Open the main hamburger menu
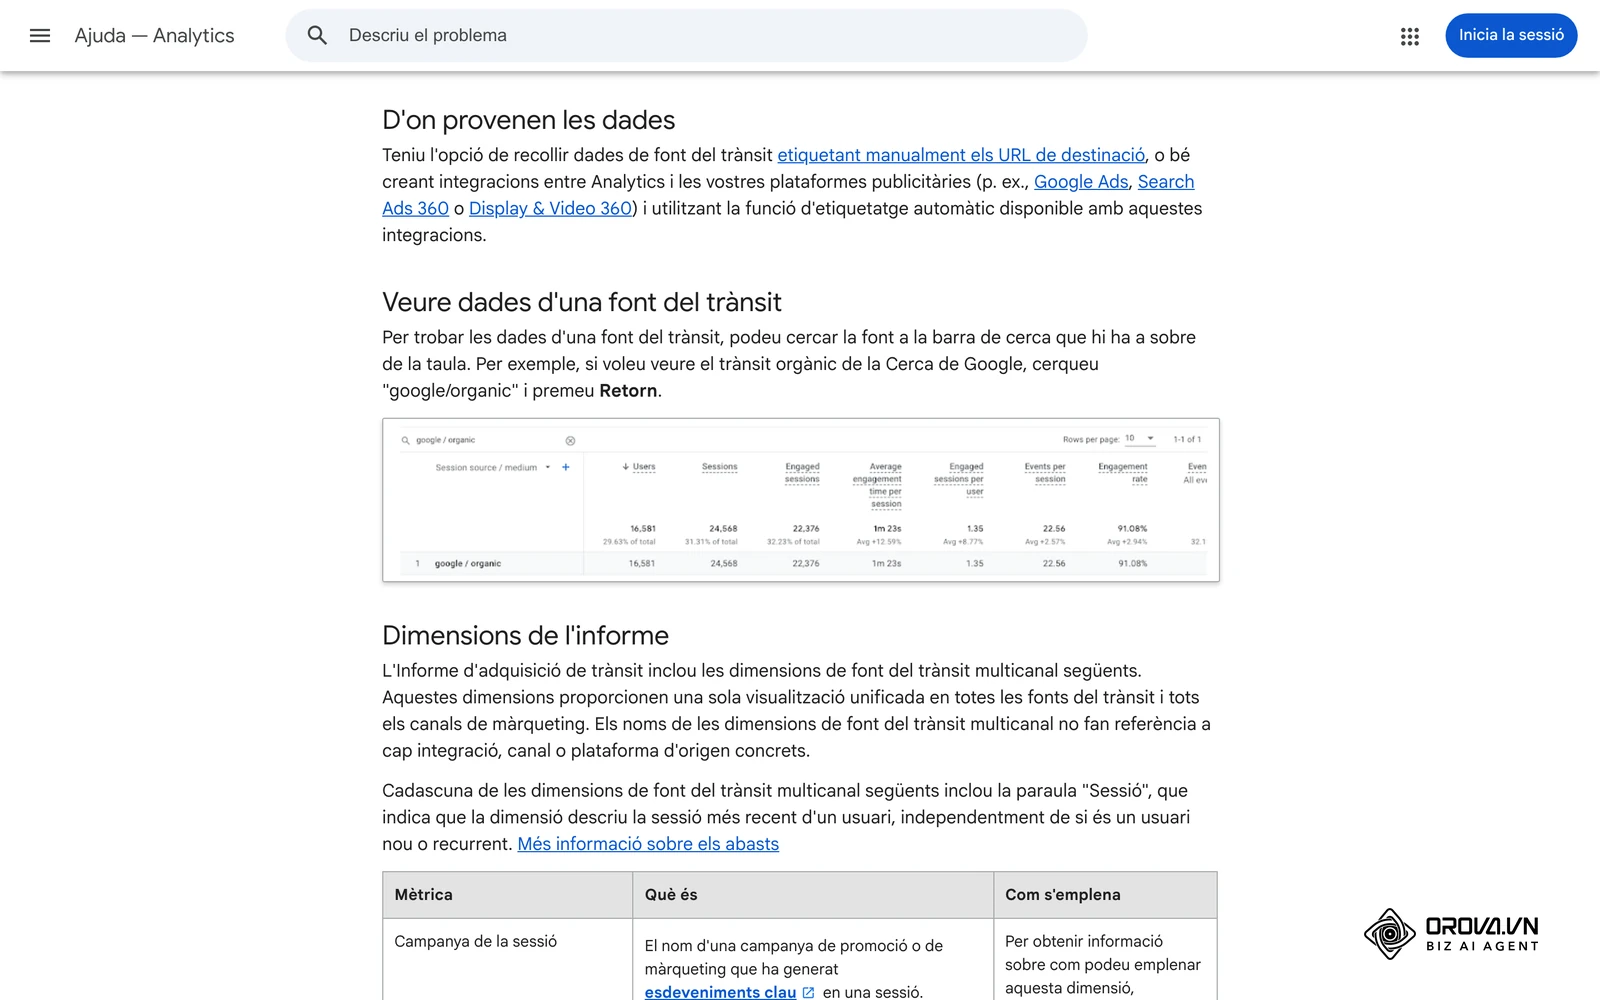The image size is (1600, 1000). tap(40, 36)
